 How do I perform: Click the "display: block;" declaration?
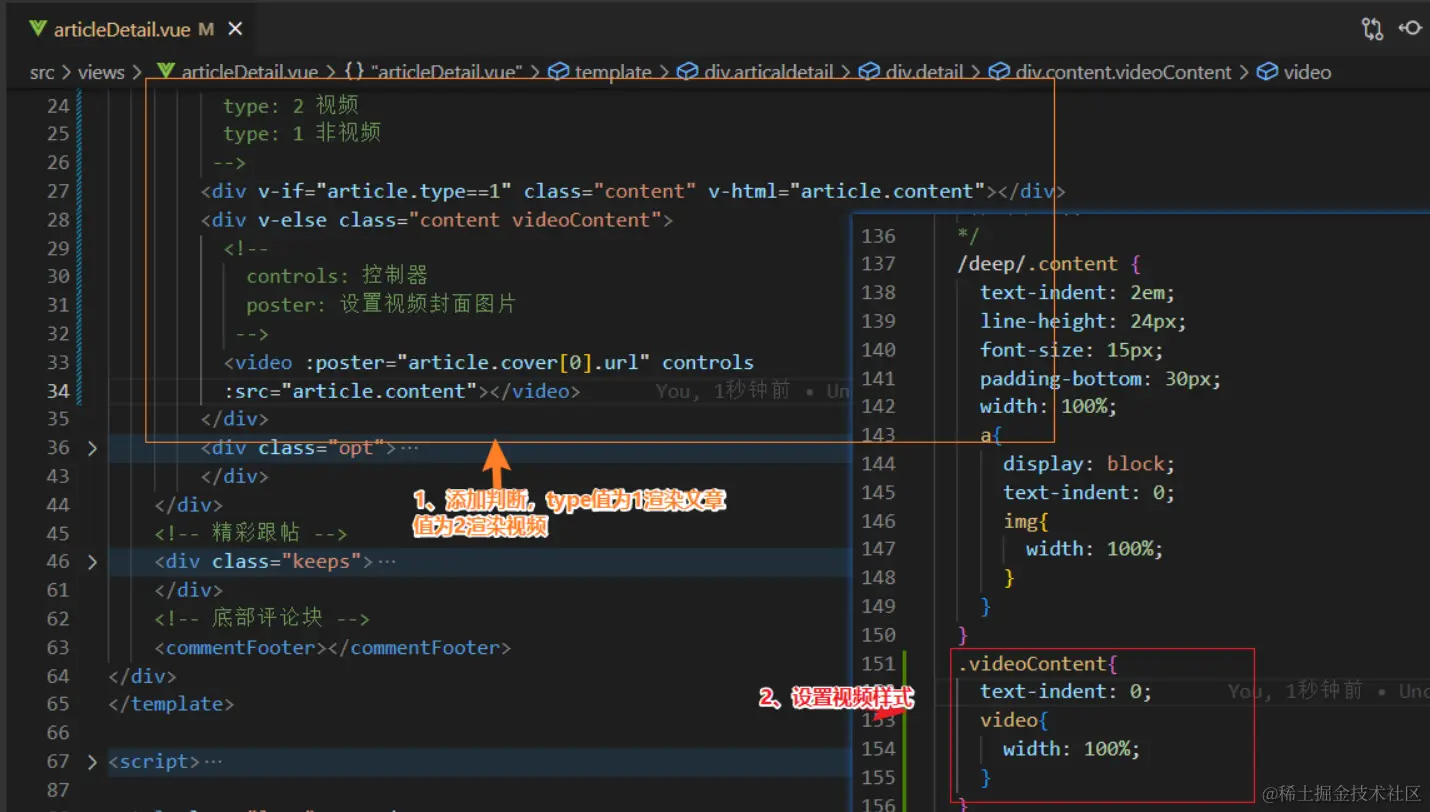coord(1089,464)
